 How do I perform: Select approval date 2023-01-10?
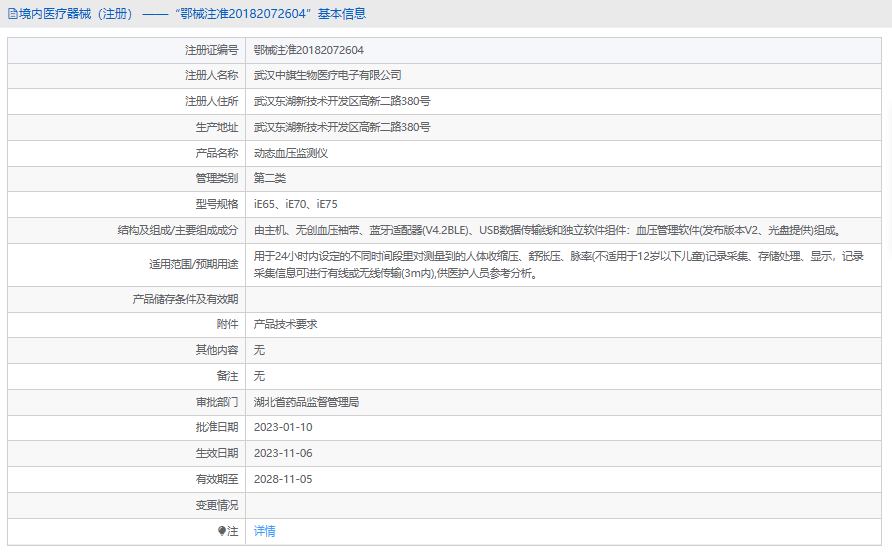(283, 427)
